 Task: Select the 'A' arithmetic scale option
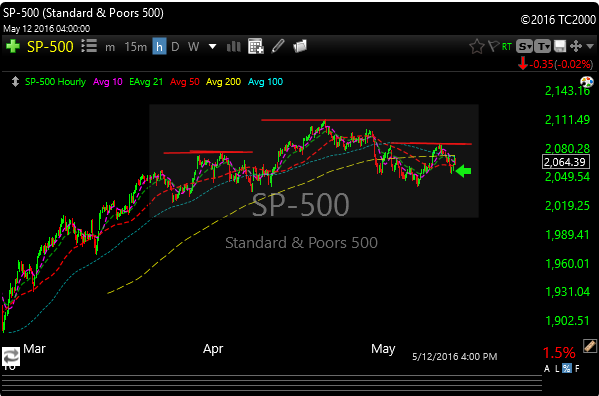click(x=547, y=369)
